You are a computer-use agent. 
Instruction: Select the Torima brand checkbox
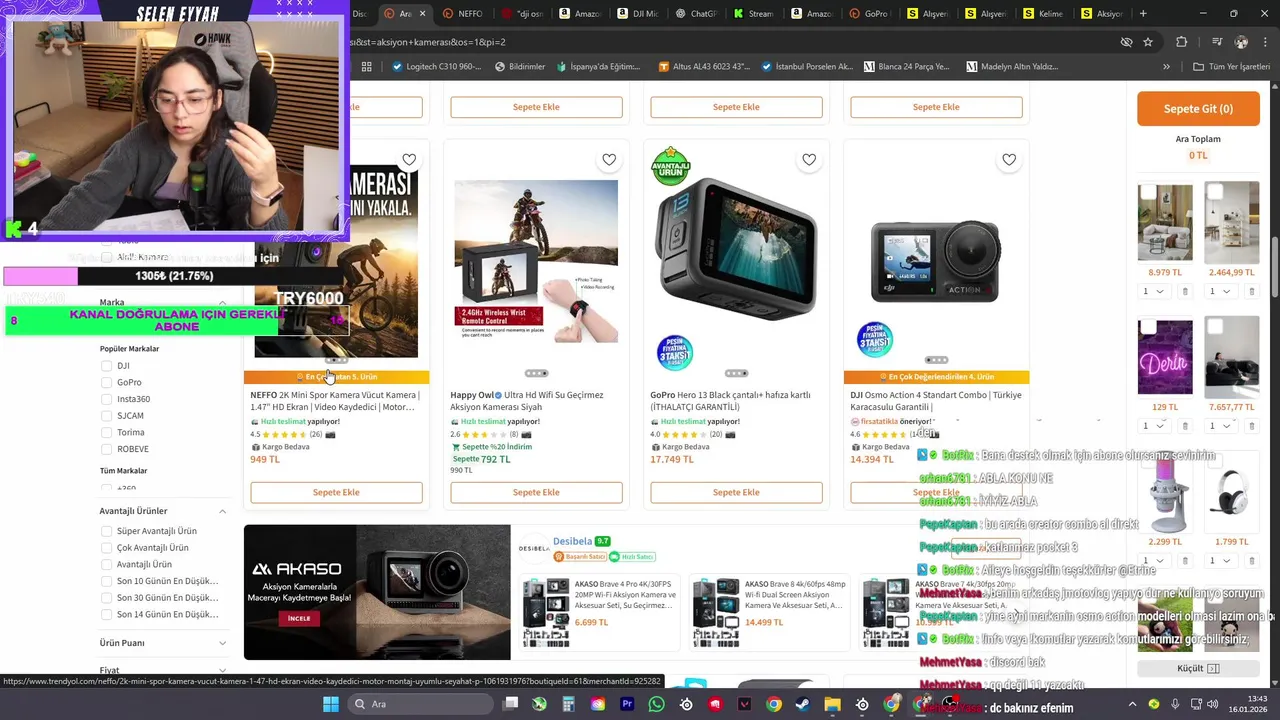(106, 432)
